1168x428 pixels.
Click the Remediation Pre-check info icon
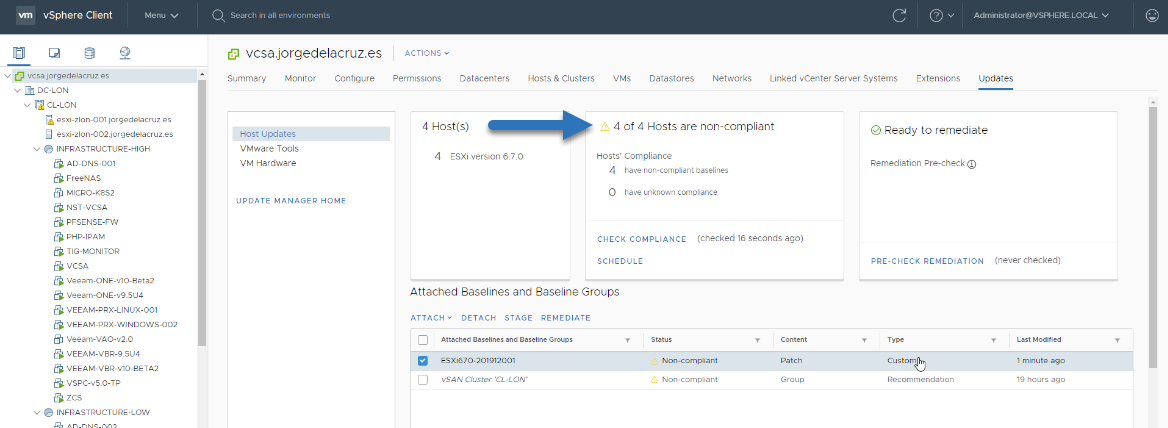click(972, 163)
